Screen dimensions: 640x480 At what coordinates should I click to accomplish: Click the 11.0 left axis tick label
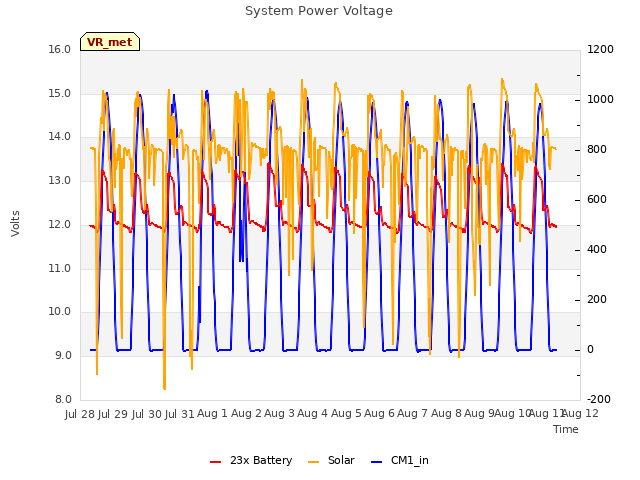[60, 269]
